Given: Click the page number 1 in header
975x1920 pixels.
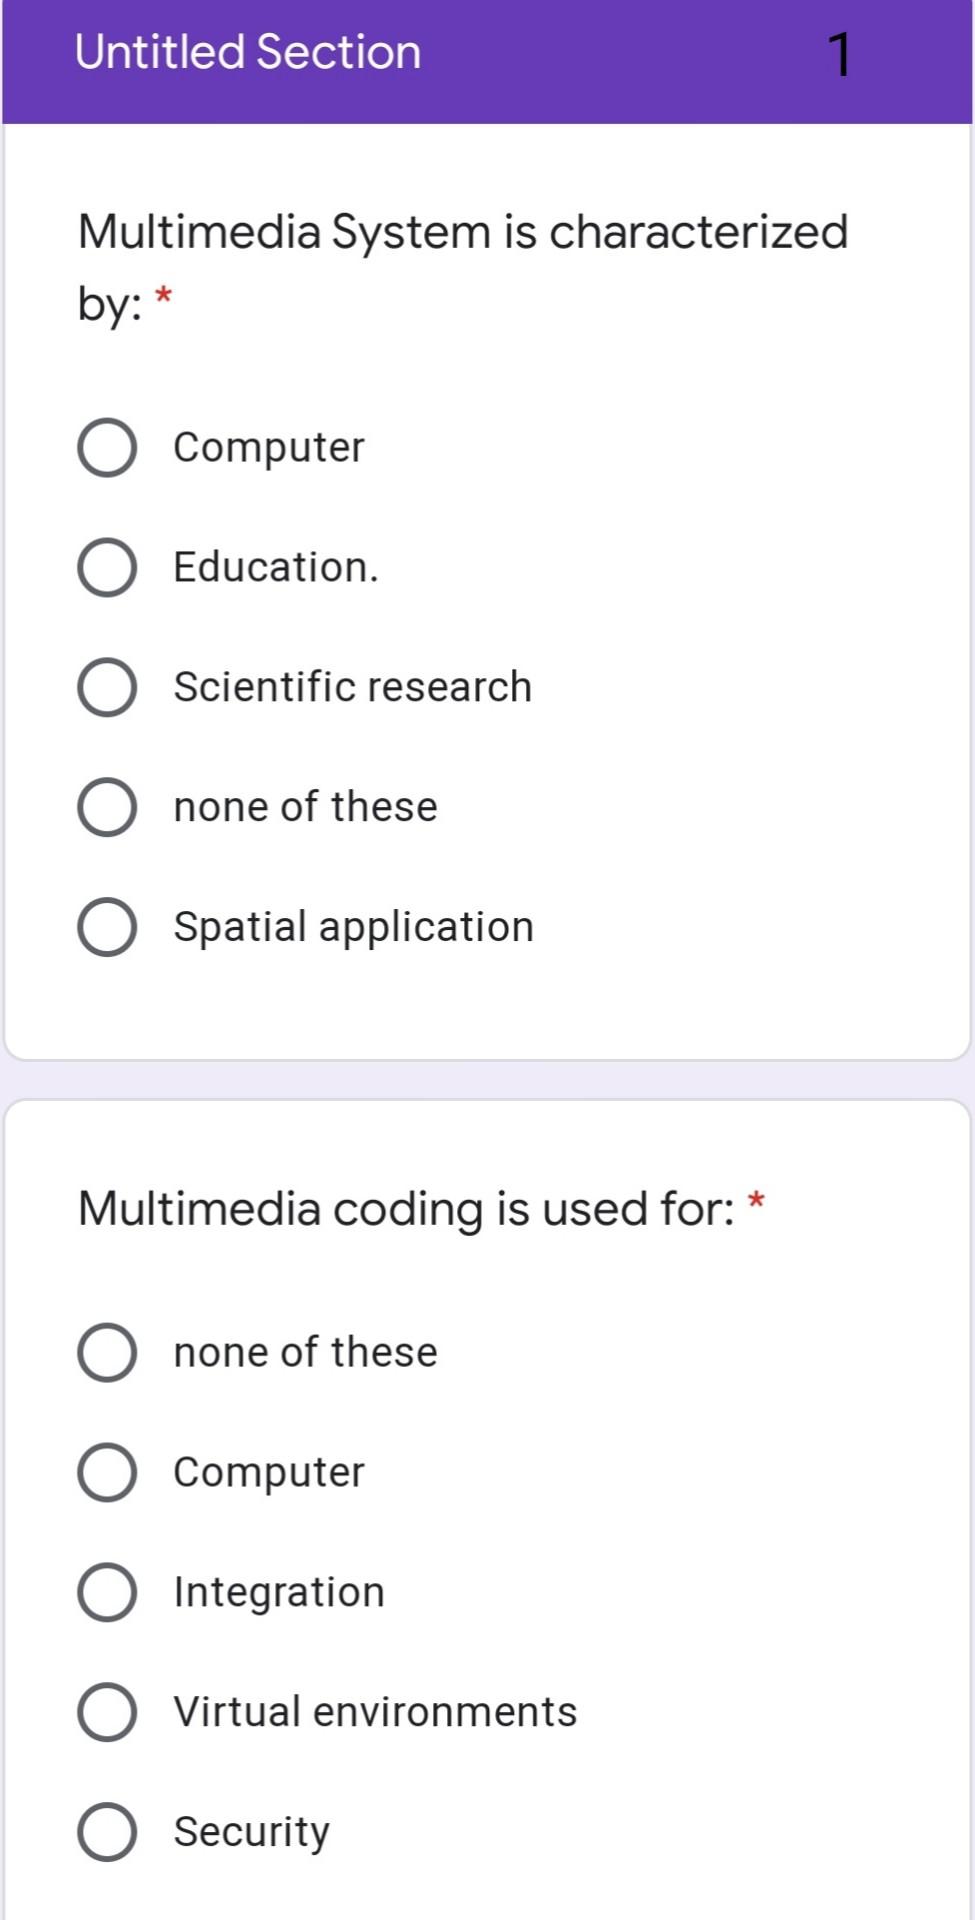Looking at the screenshot, I should (840, 54).
